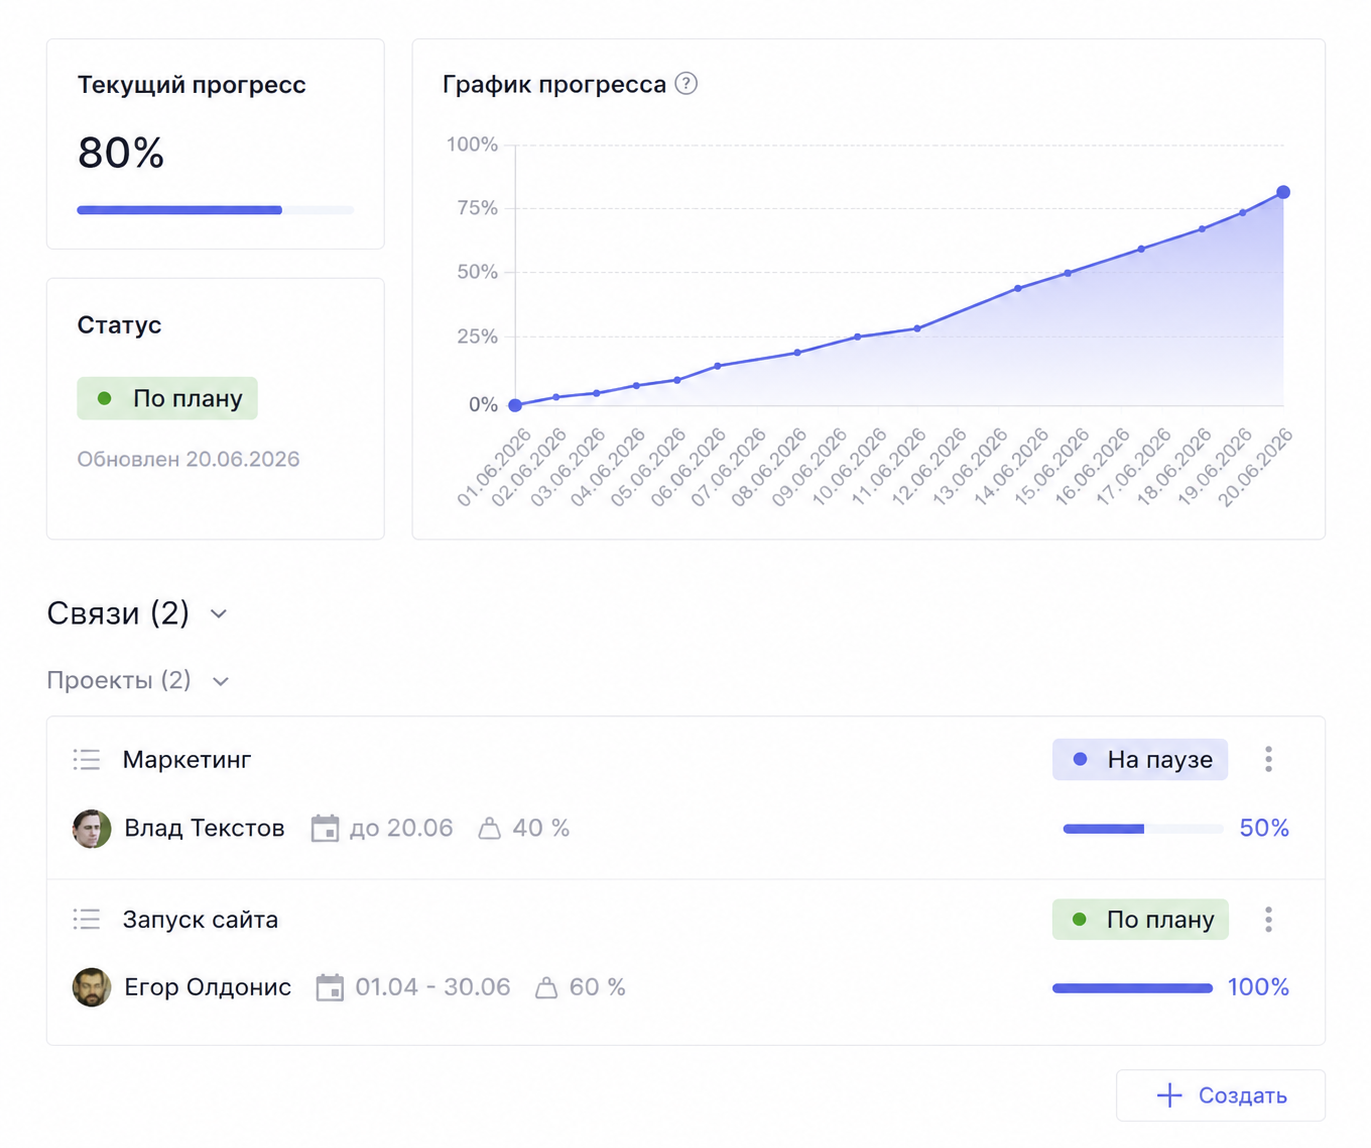Select the 20.06.2026 endpoint on the chart
Screen dimensions: 1371x1148
(x=1283, y=192)
